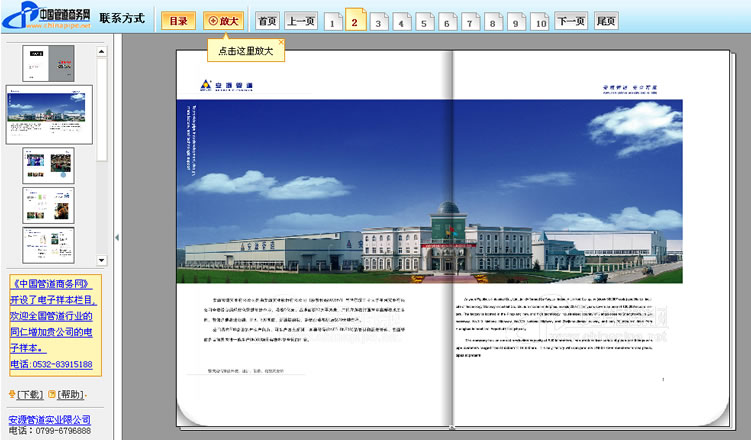This screenshot has width=751, height=440.
Task: Close the 点击这里放大 tooltip
Action: [282, 42]
